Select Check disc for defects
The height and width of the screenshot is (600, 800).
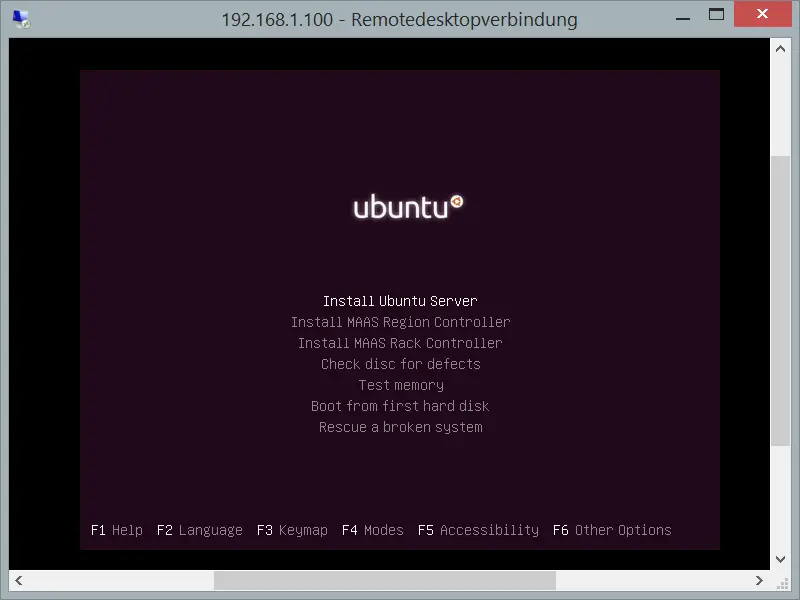click(401, 364)
